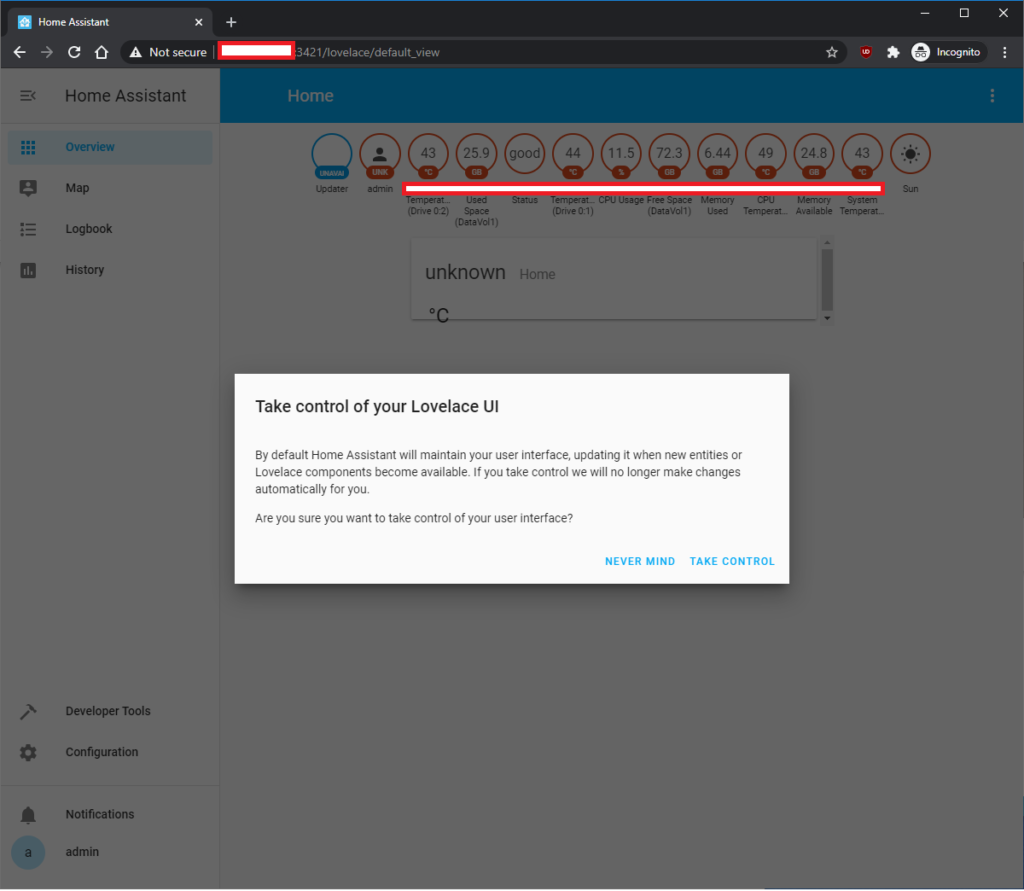Open the CPU Usage badge showing 11.5
Screen dimensions: 1024x891
pyautogui.click(x=621, y=155)
